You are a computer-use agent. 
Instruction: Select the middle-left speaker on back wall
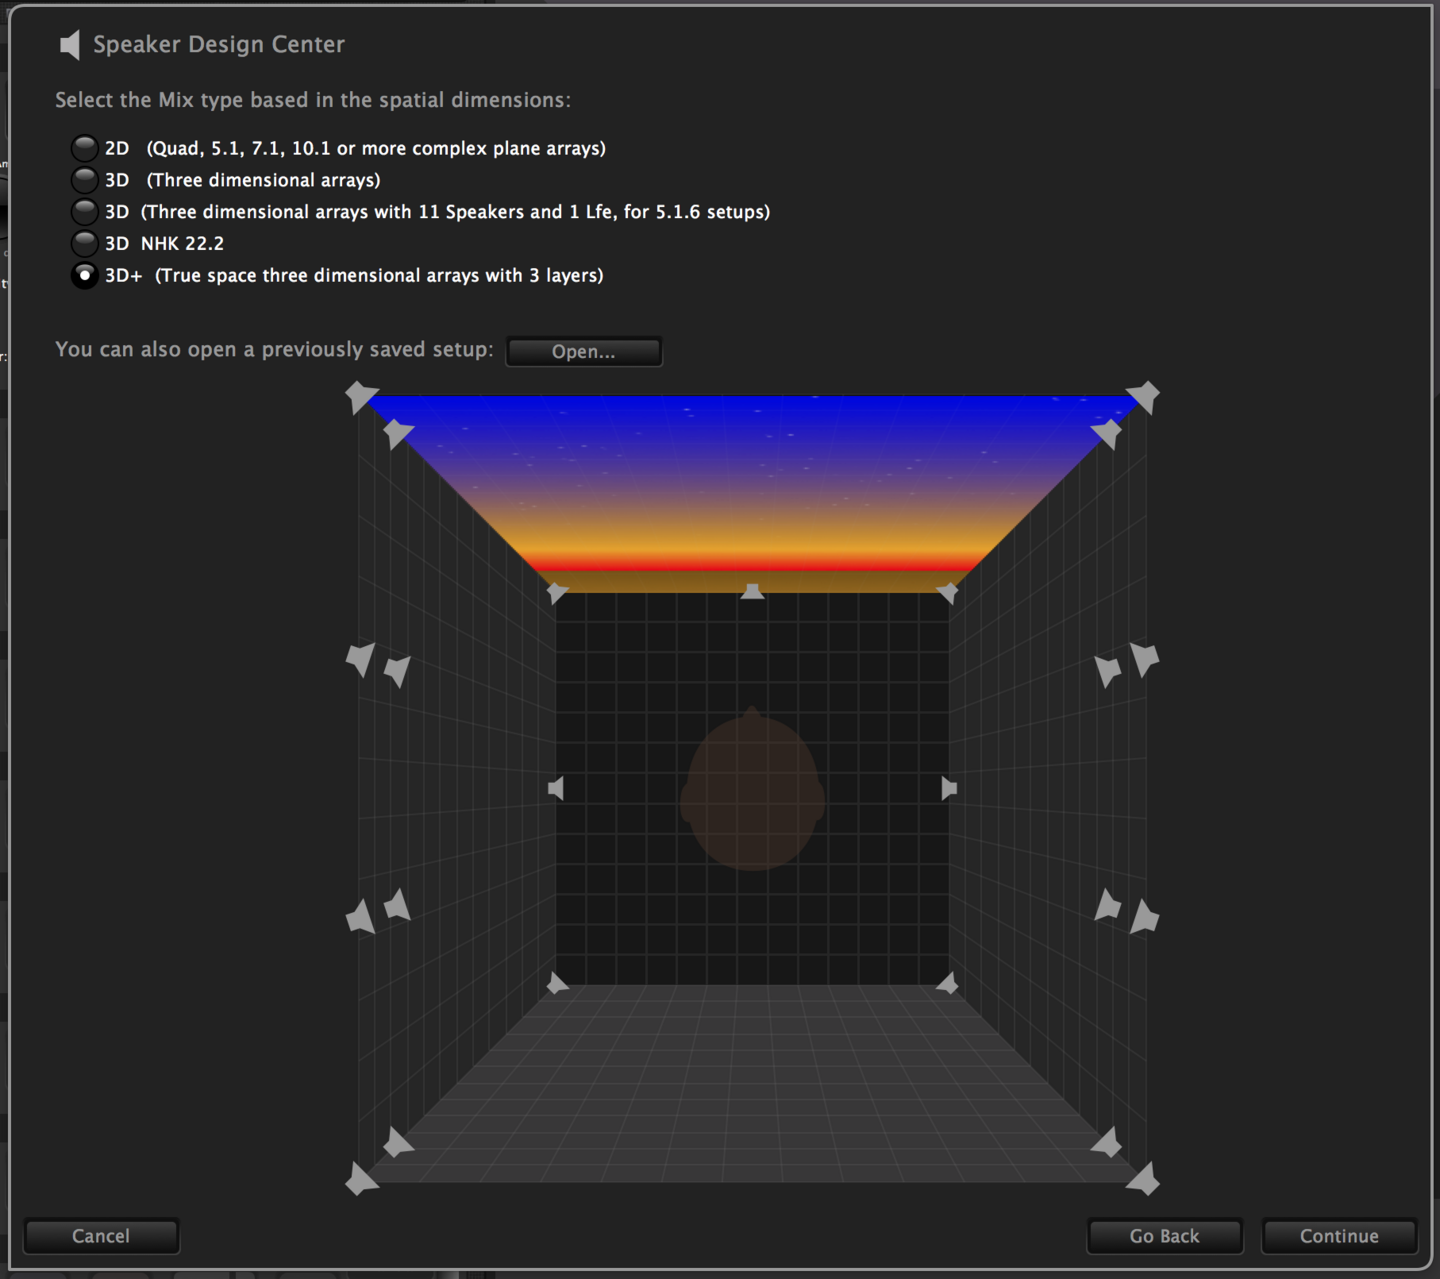(556, 789)
